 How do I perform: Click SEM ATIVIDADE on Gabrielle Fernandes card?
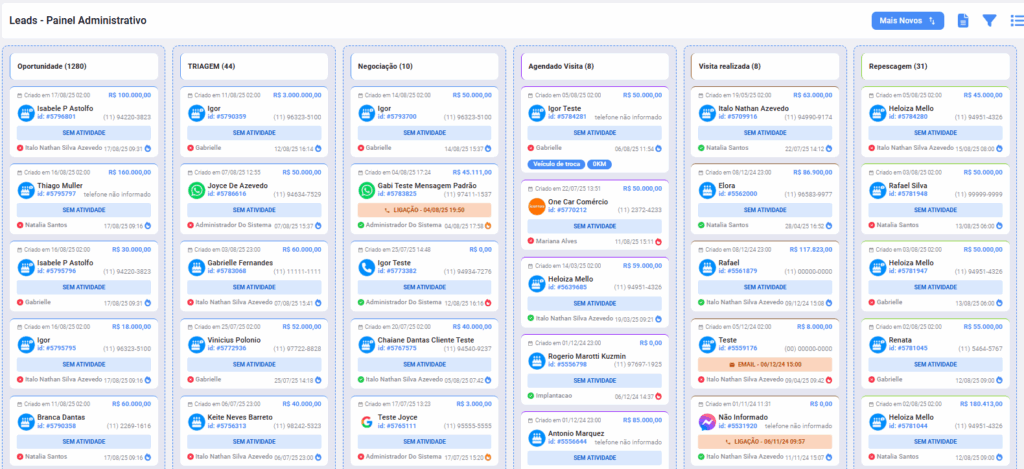pyautogui.click(x=254, y=287)
